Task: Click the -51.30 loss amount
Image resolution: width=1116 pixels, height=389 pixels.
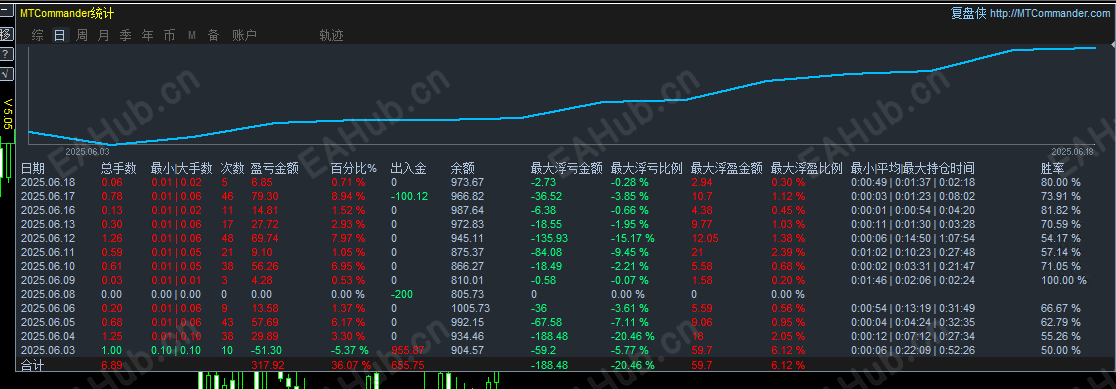Action: tap(267, 350)
